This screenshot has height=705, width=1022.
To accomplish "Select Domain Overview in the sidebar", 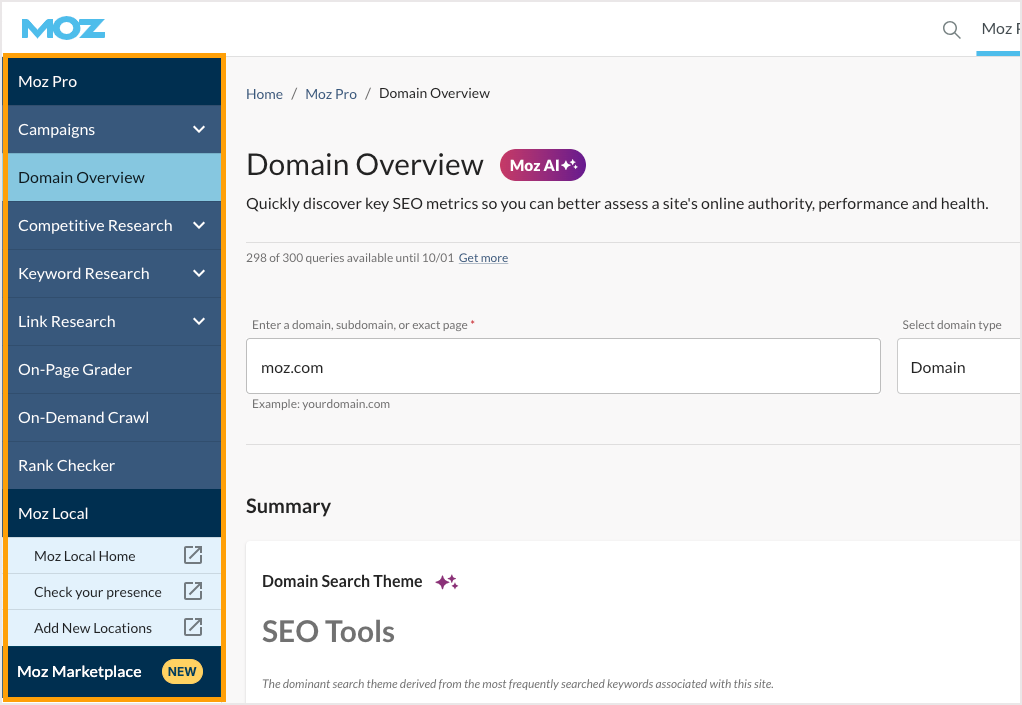I will point(82,178).
